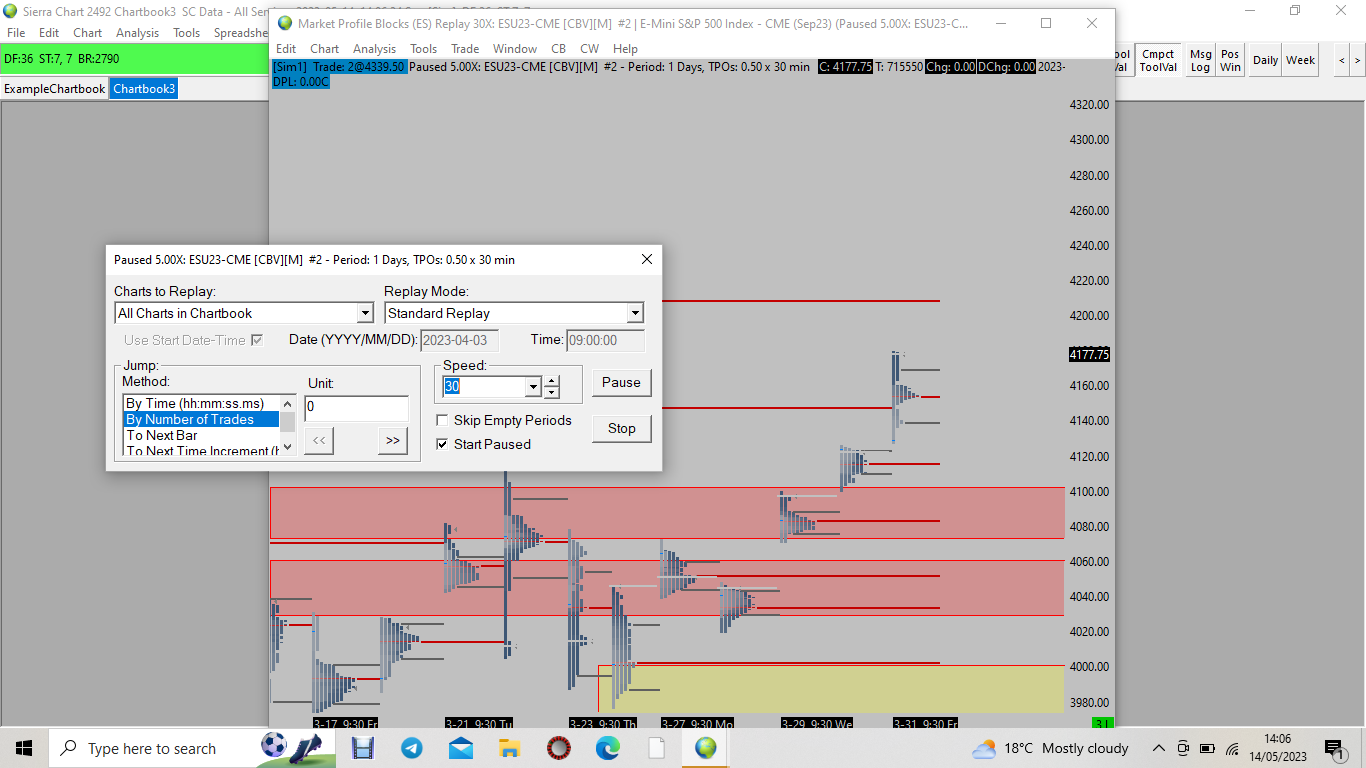Viewport: 1366px width, 768px height.
Task: Pause the replay with the Pause button
Action: 621,382
